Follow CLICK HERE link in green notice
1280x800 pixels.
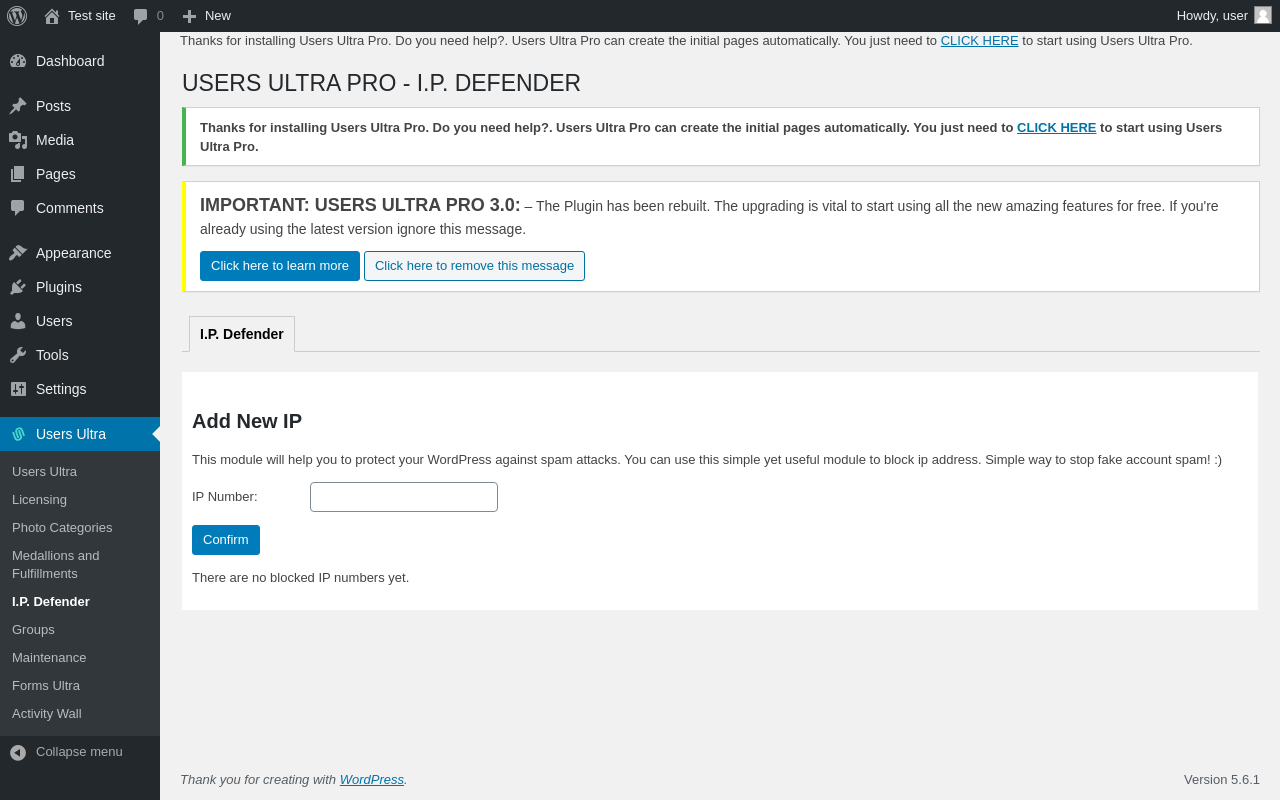pos(1057,128)
